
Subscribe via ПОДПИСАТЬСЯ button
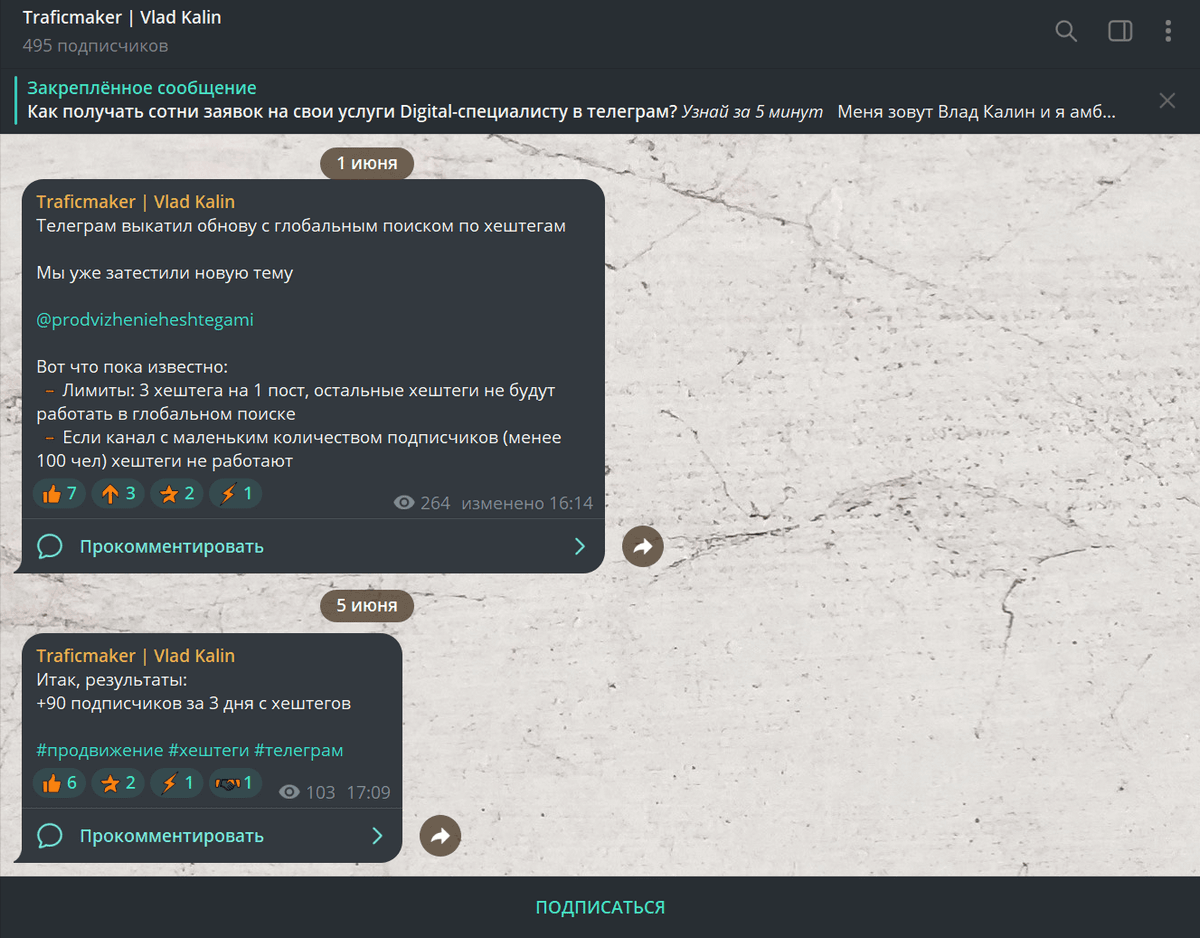(x=600, y=907)
